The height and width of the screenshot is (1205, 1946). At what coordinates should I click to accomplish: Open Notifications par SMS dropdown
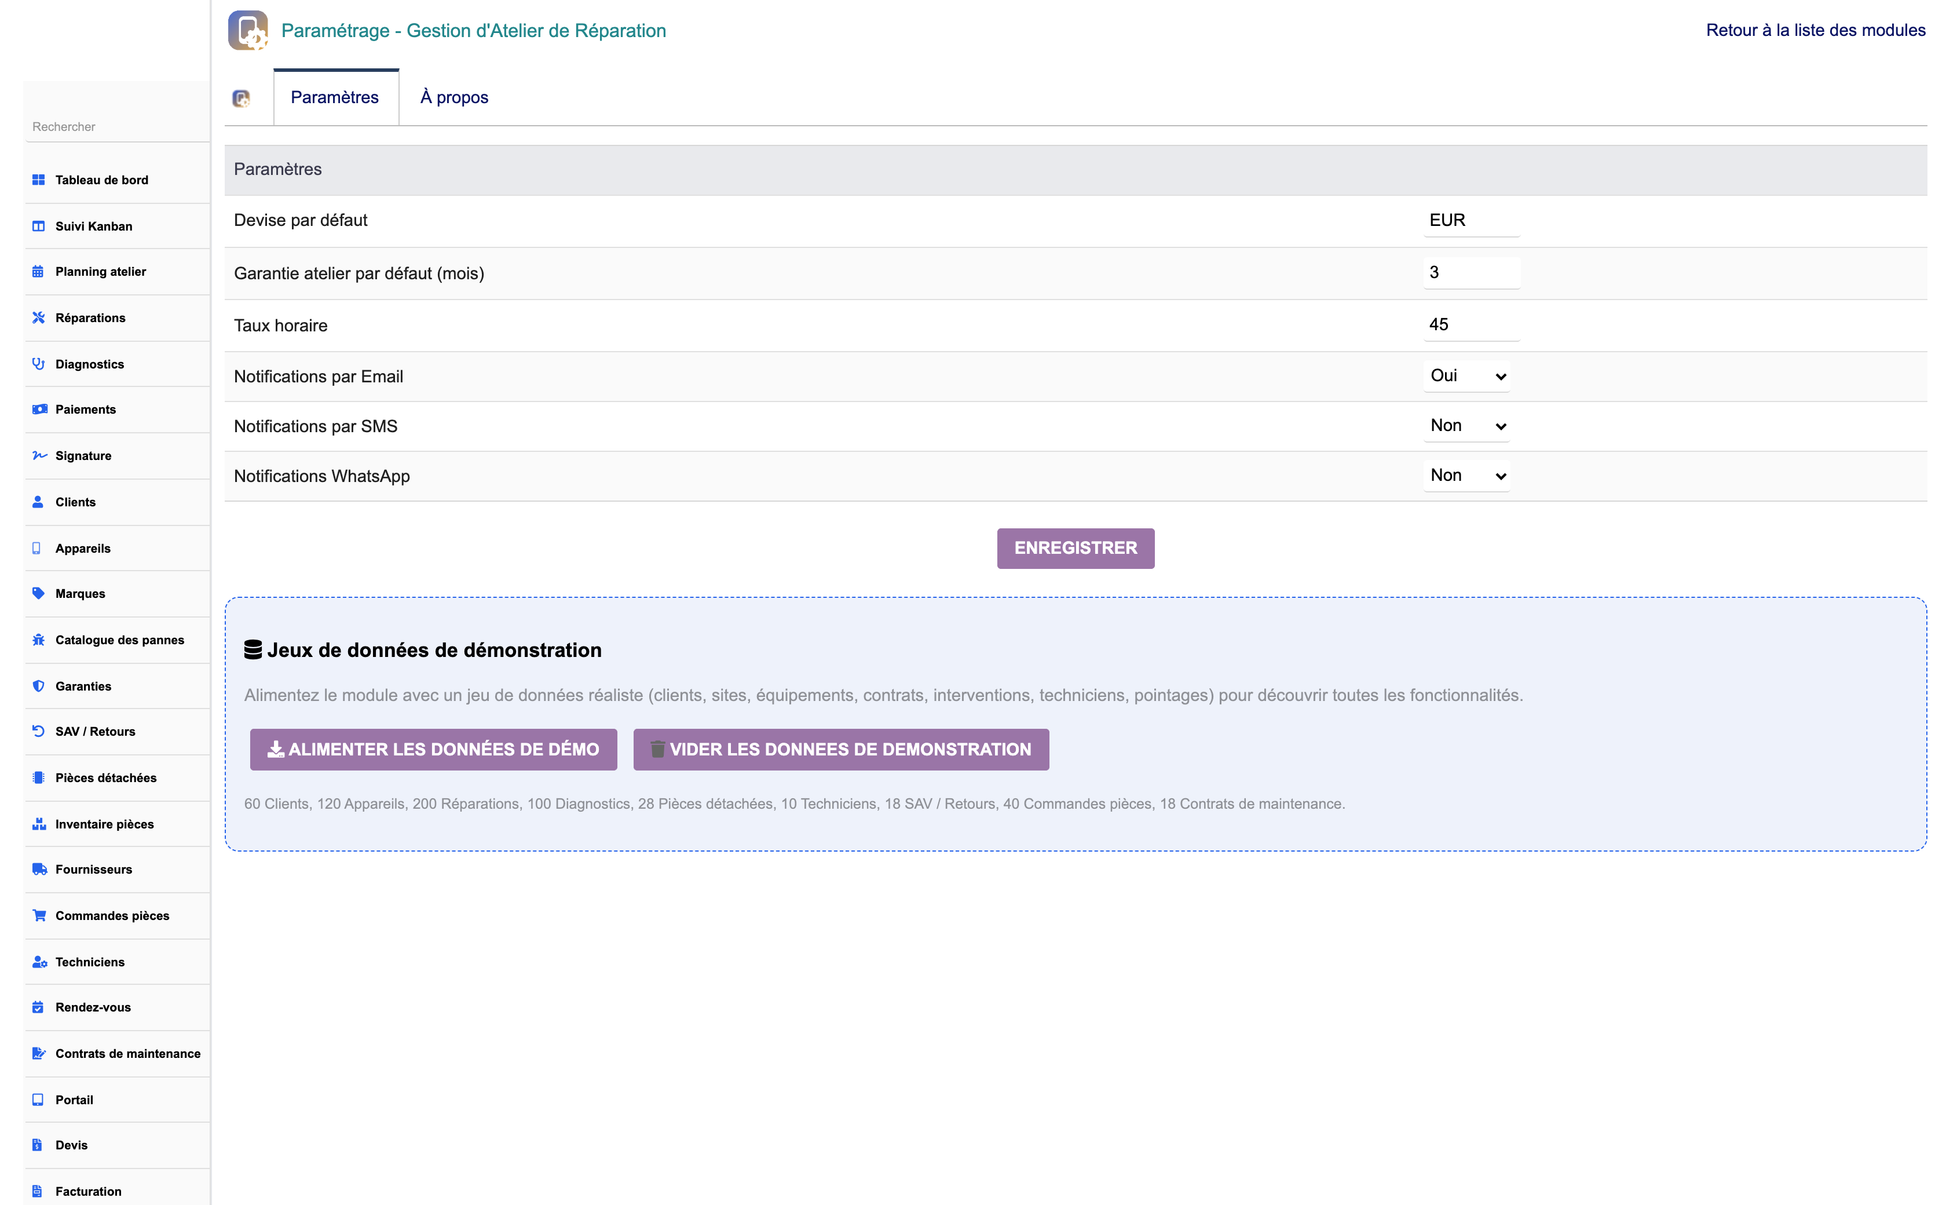click(x=1466, y=426)
